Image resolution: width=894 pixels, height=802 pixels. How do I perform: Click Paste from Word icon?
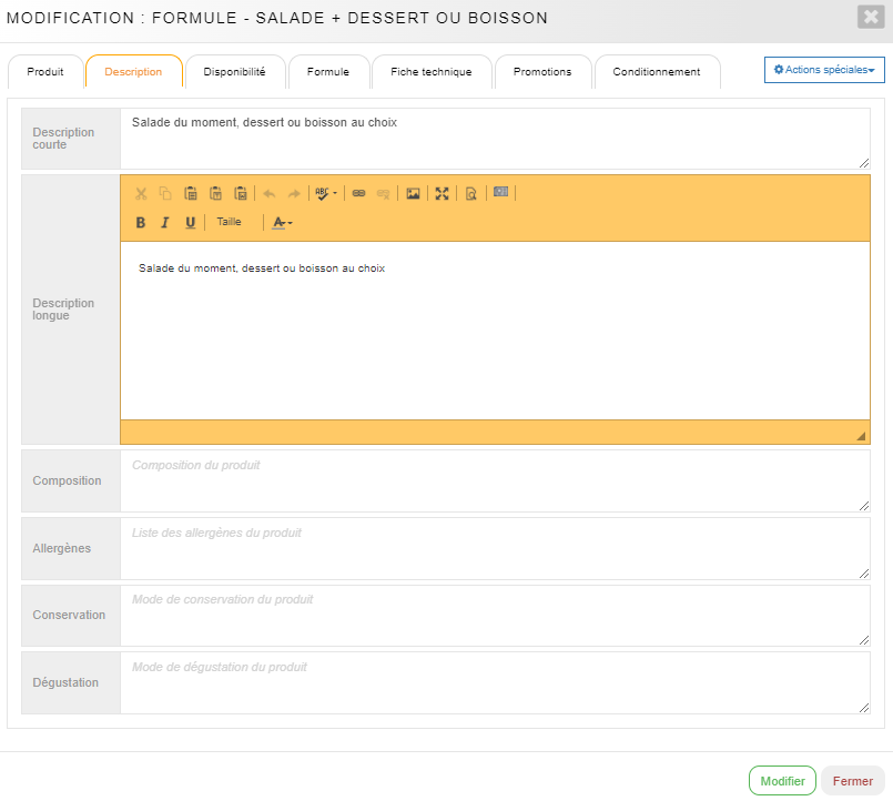[x=240, y=194]
